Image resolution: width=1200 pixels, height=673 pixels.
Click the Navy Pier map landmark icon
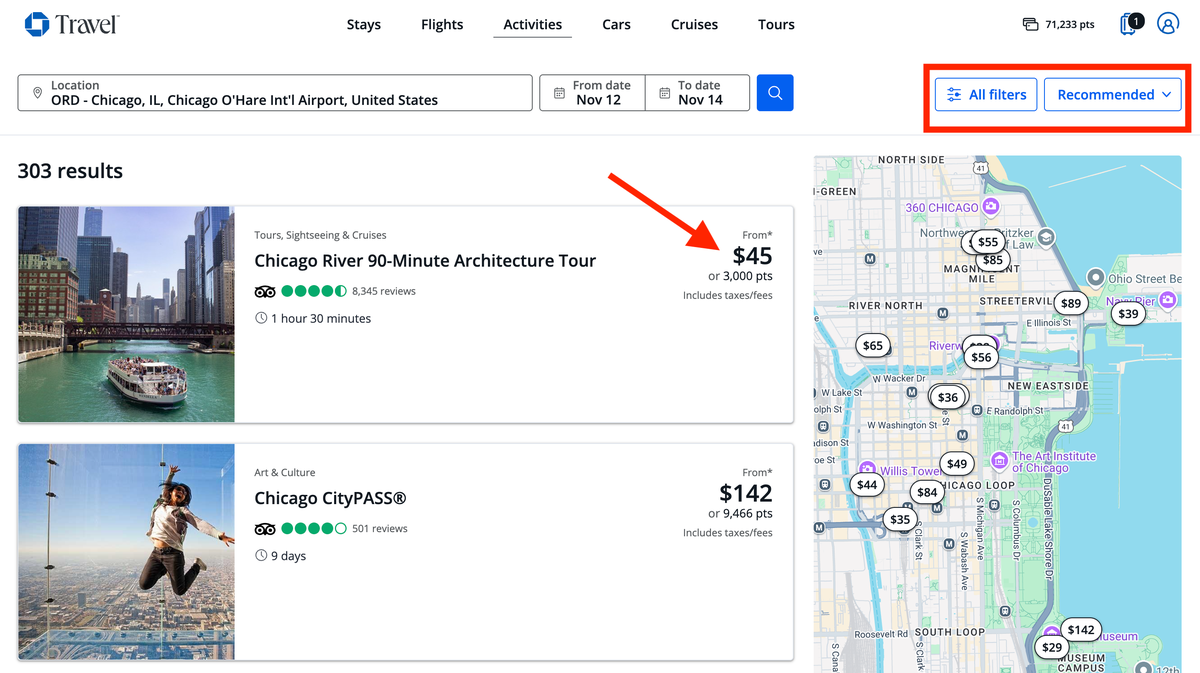click(1166, 300)
